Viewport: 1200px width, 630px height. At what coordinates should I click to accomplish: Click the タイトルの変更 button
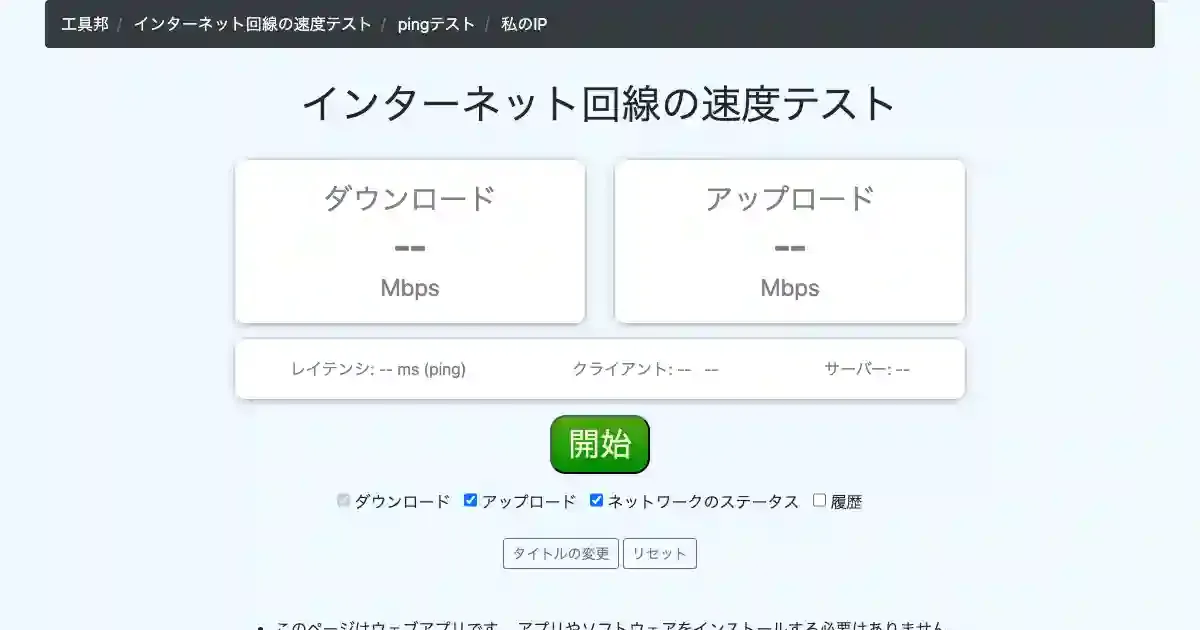(561, 554)
